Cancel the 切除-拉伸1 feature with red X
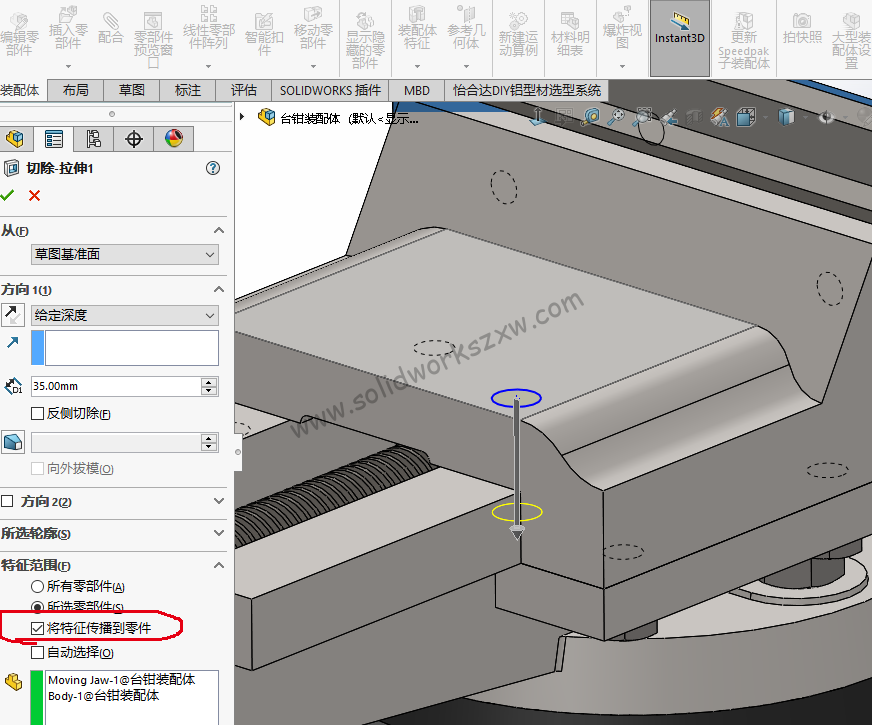 click(34, 195)
